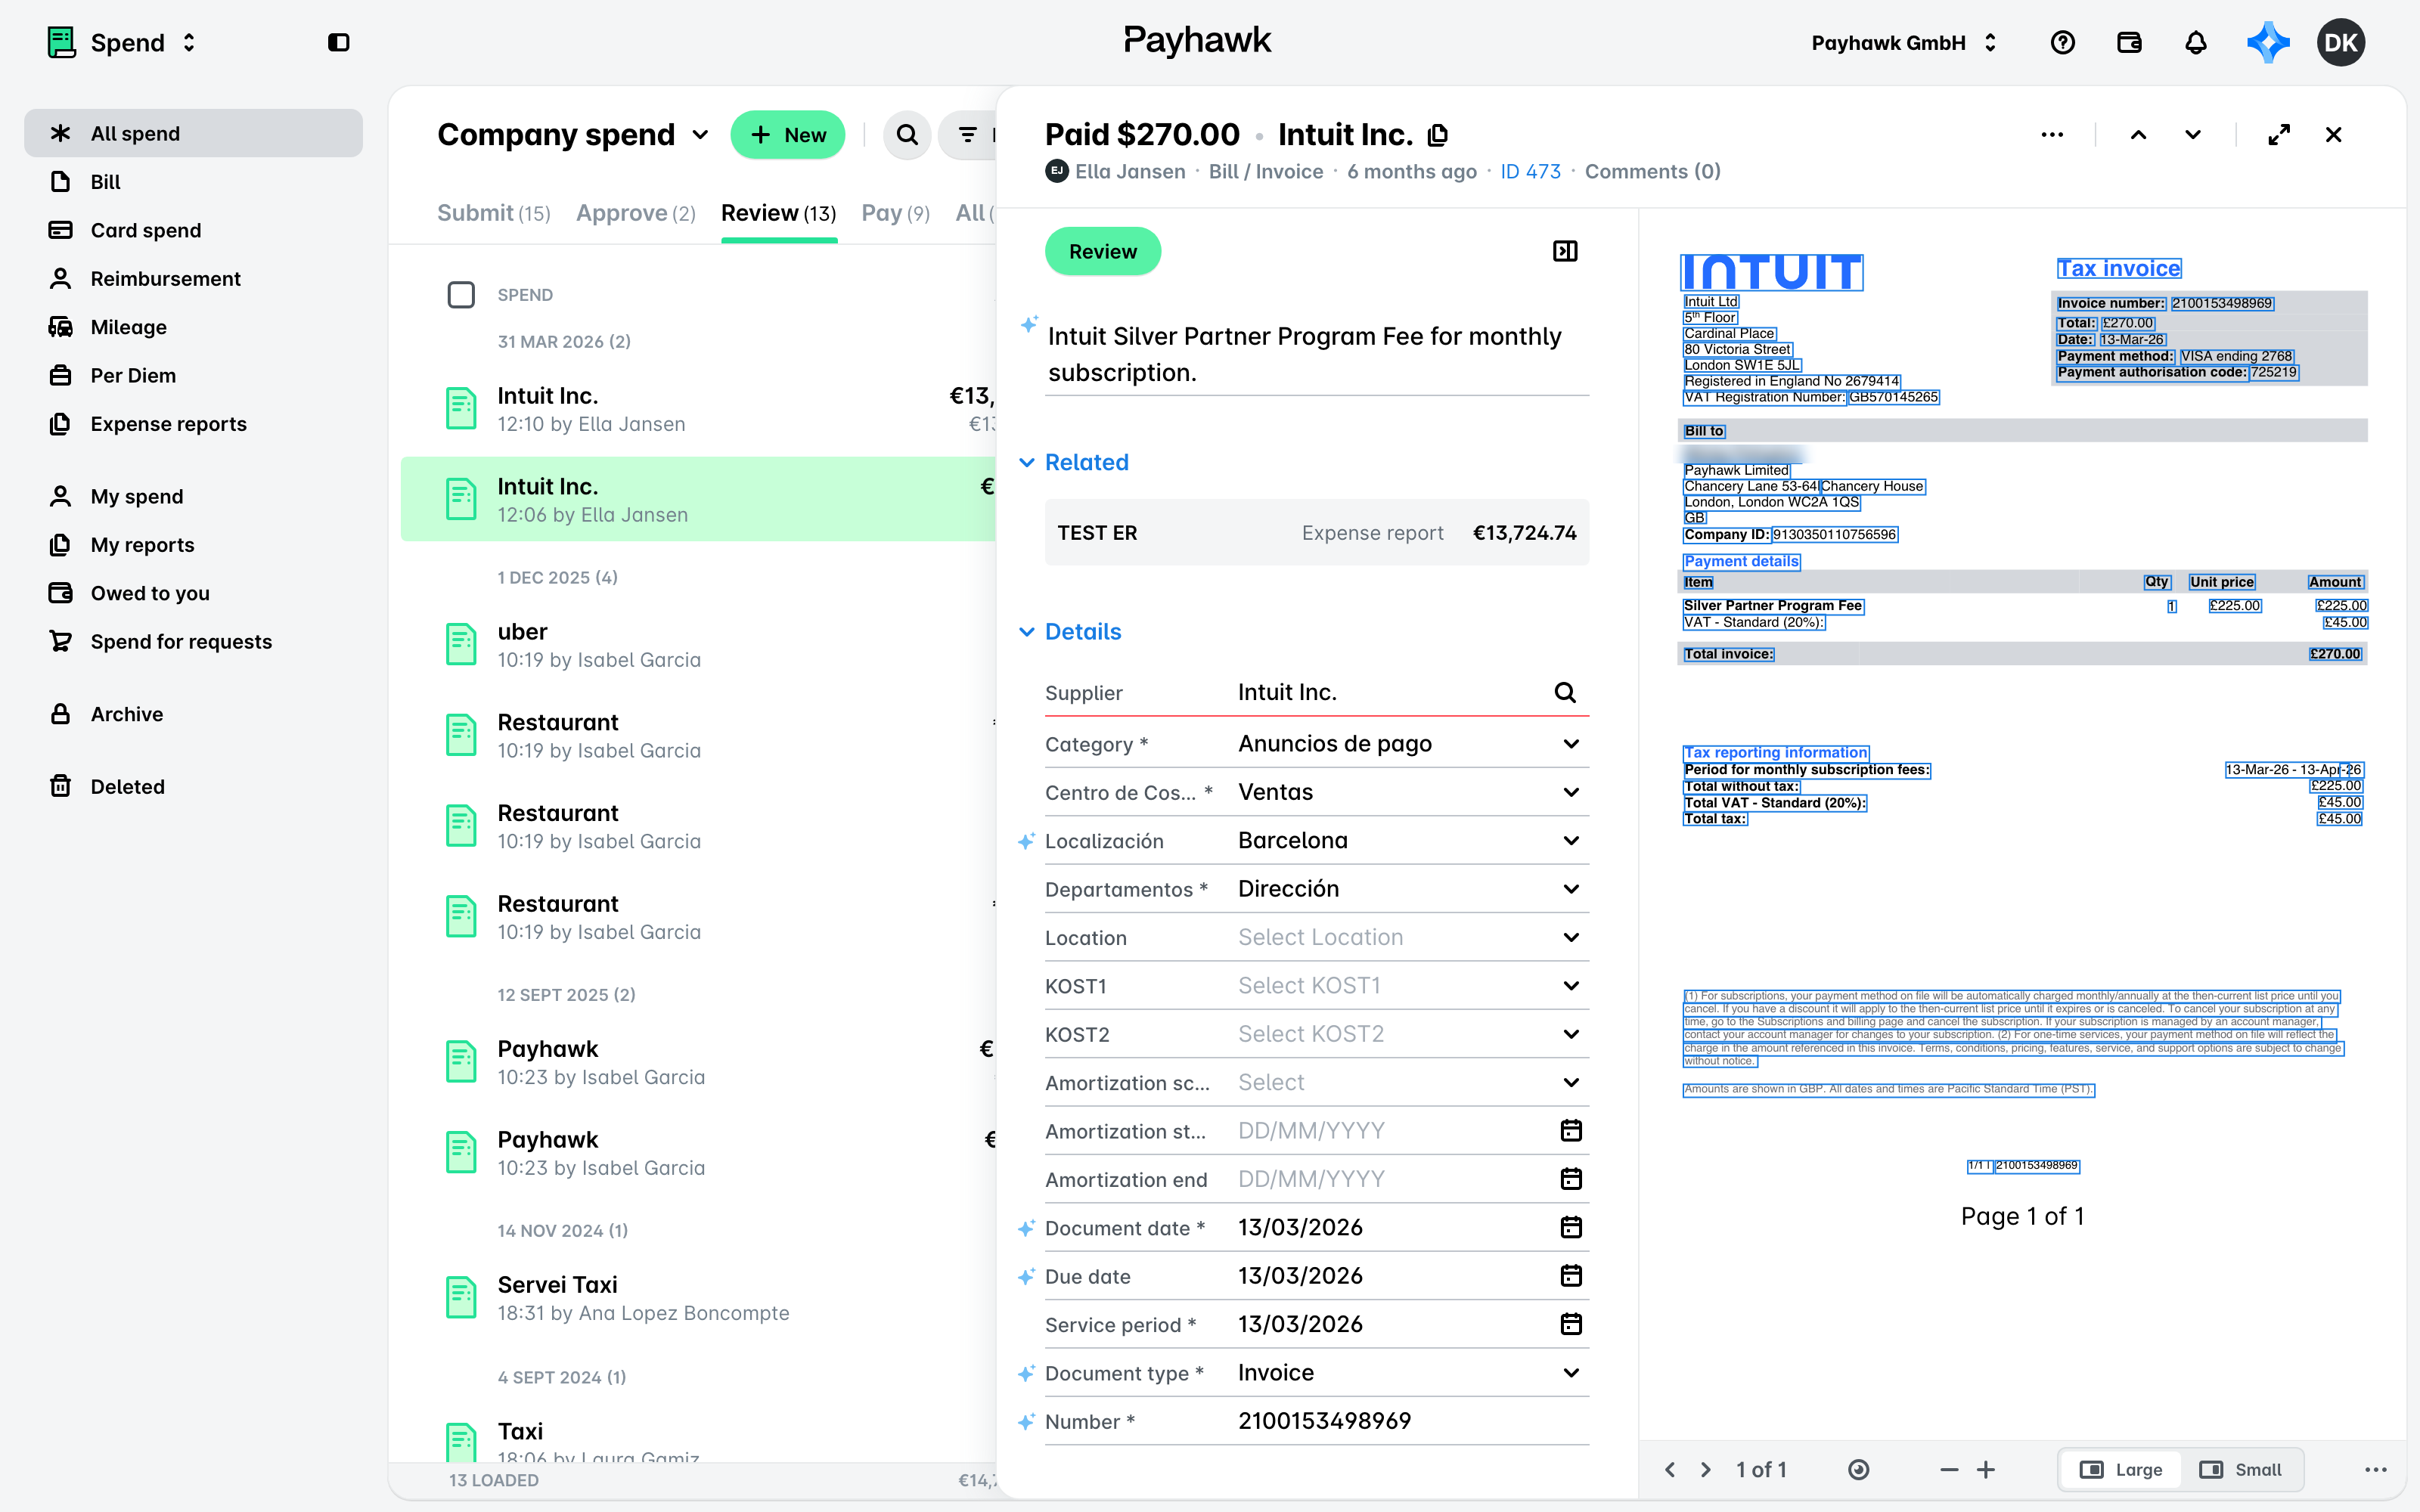Copy the Intuit Inc. supplier name icon
The image size is (2420, 1512).
pyautogui.click(x=1438, y=135)
